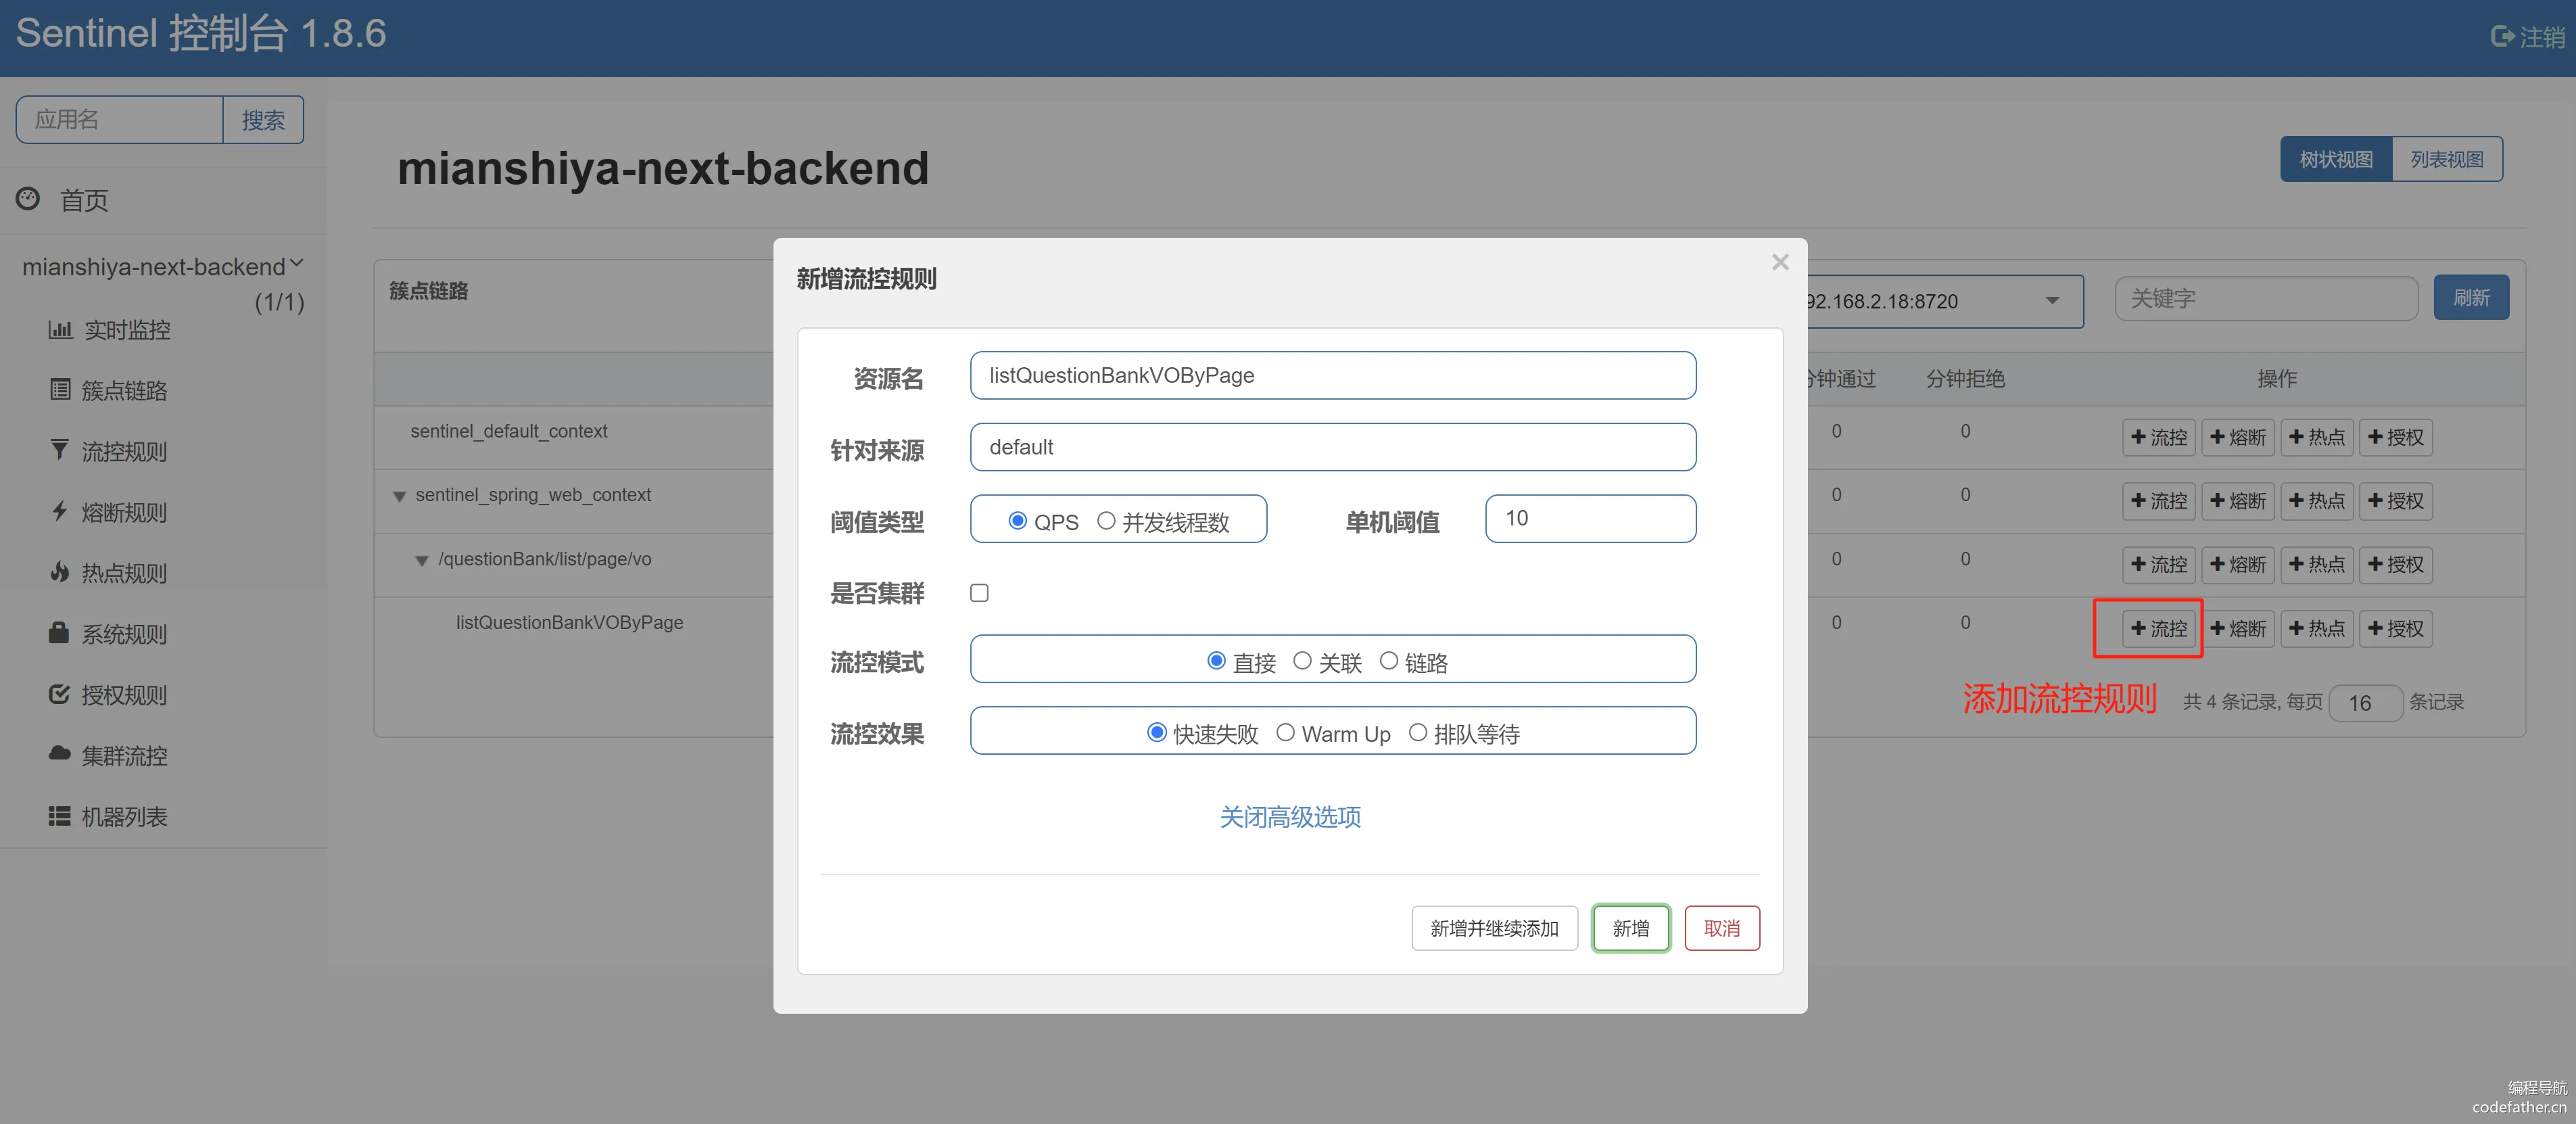The image size is (2576, 1124).
Task: Close the 新增流控规则 dialog with X
Action: click(1780, 262)
